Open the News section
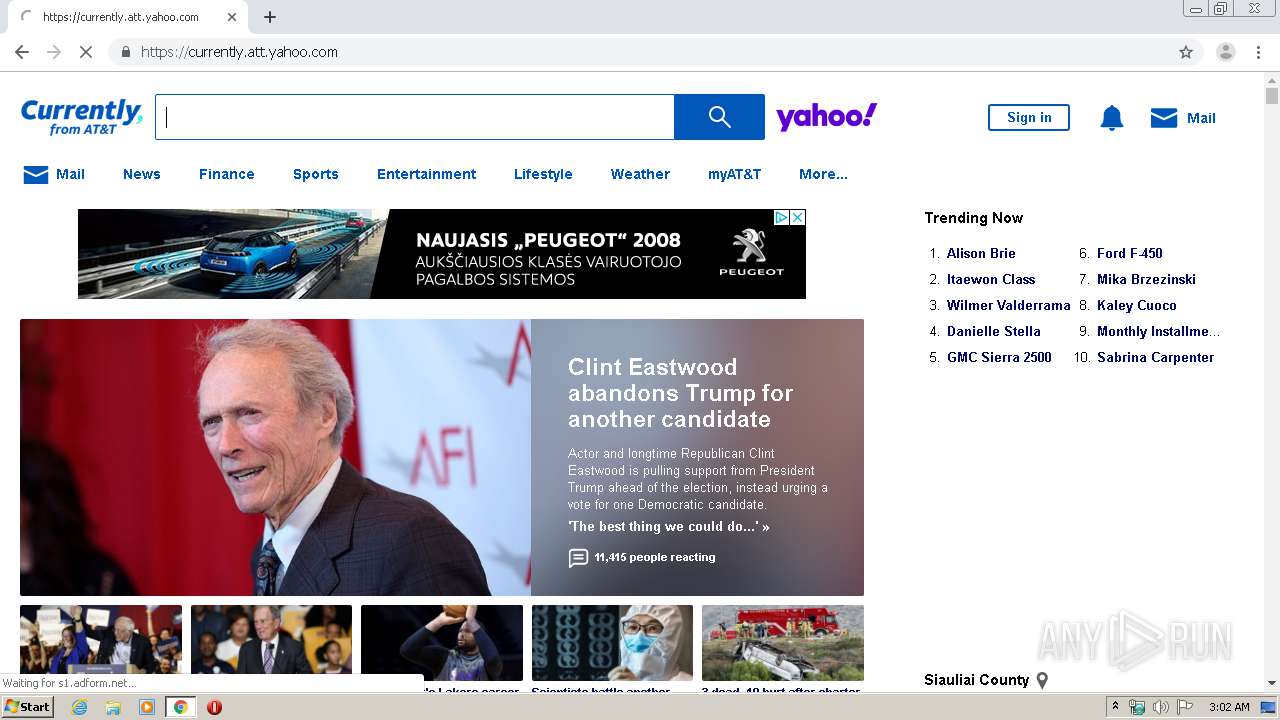This screenshot has width=1280, height=720. click(x=142, y=174)
